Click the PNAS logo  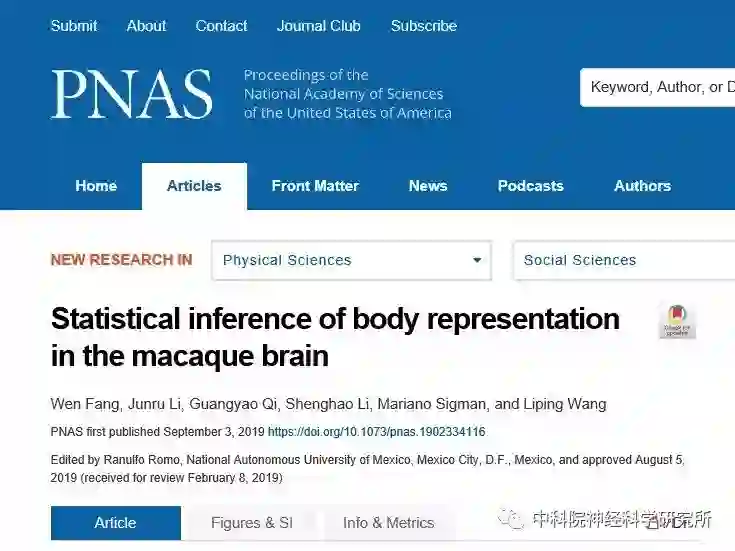tap(132, 94)
